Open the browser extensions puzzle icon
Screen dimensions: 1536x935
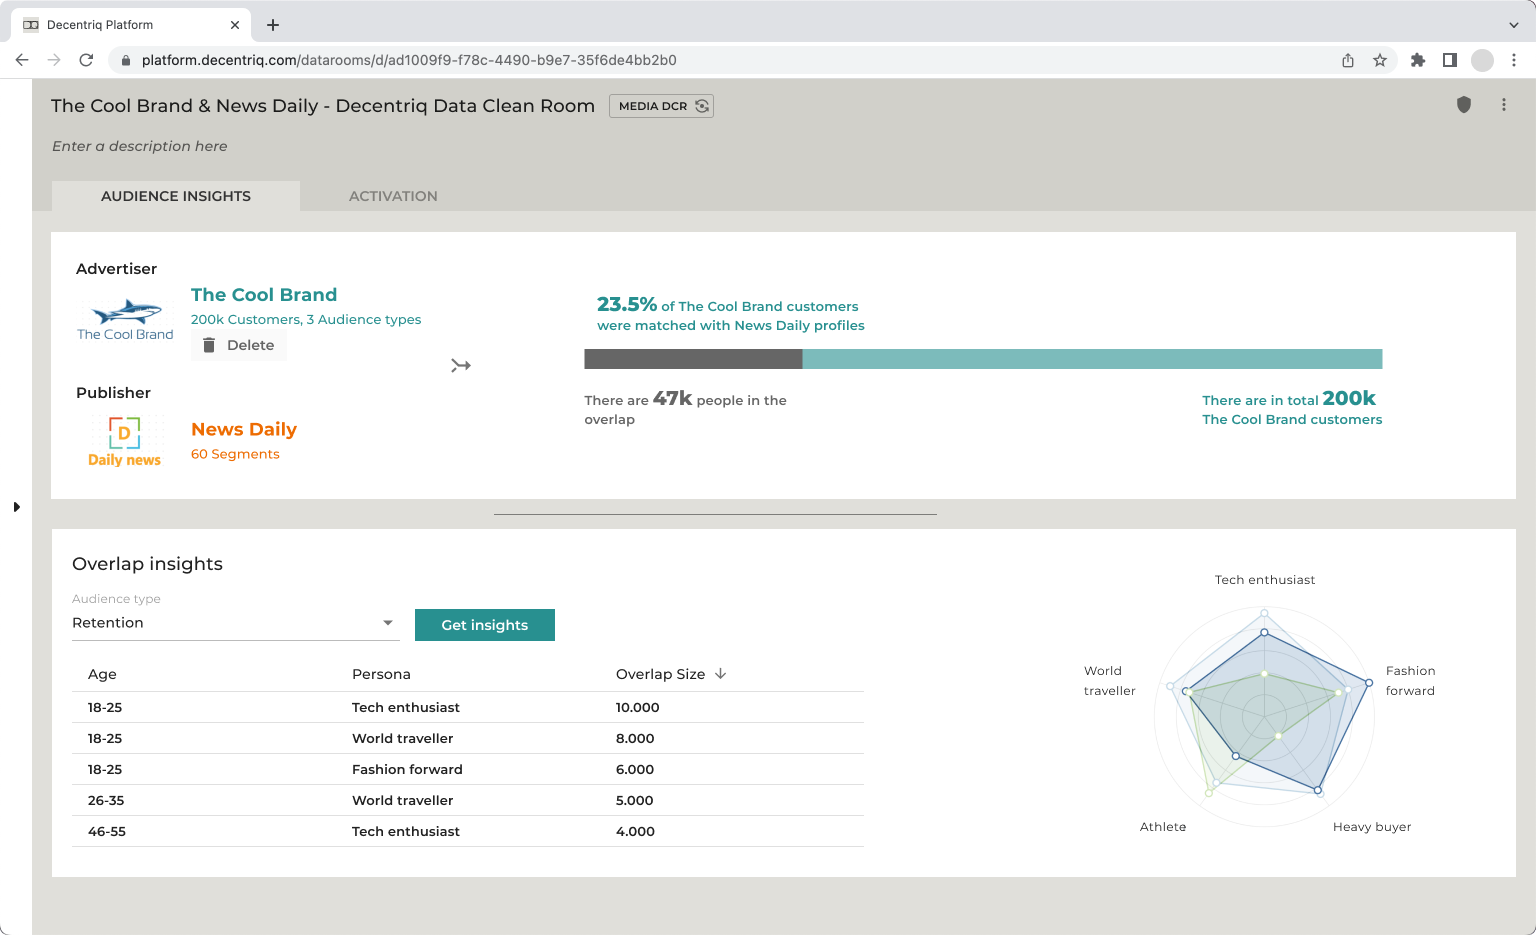(1417, 60)
